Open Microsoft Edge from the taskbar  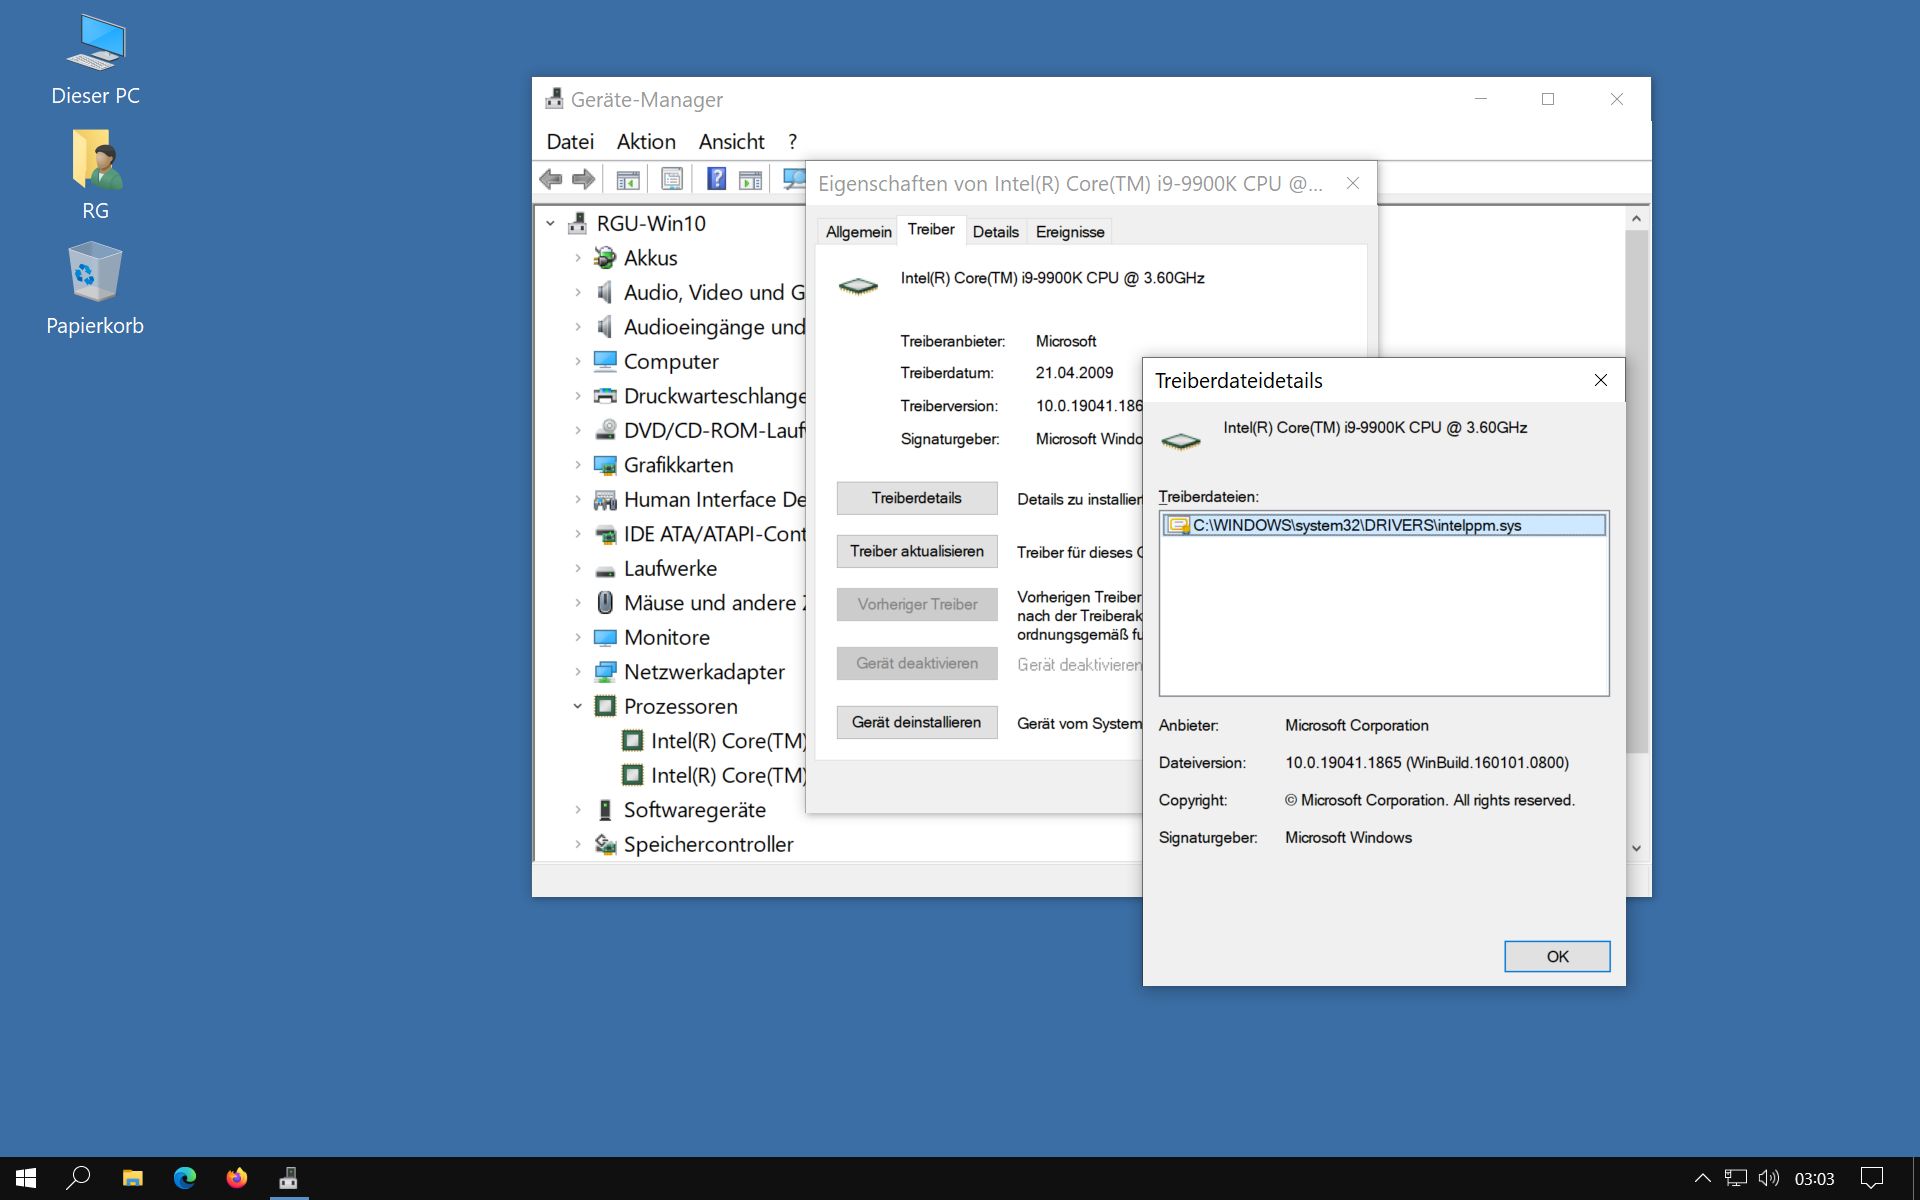tap(185, 1178)
